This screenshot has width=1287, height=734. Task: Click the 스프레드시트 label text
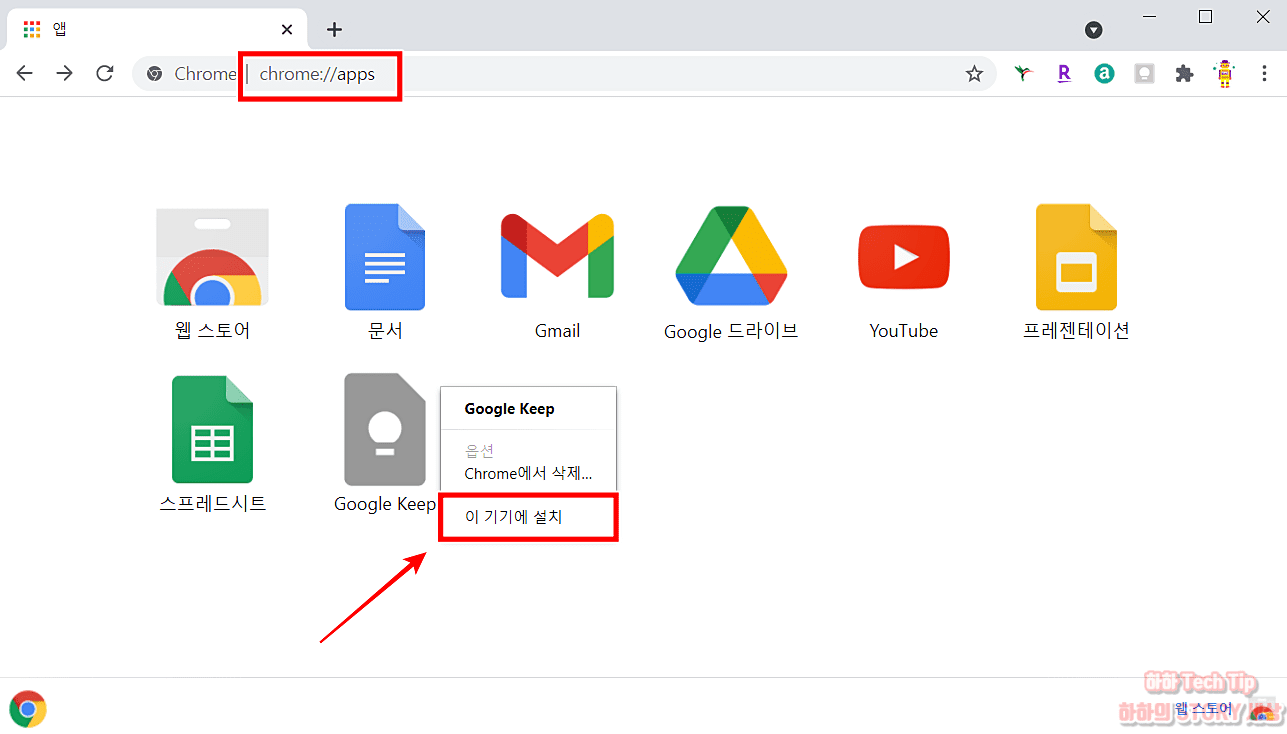(213, 503)
